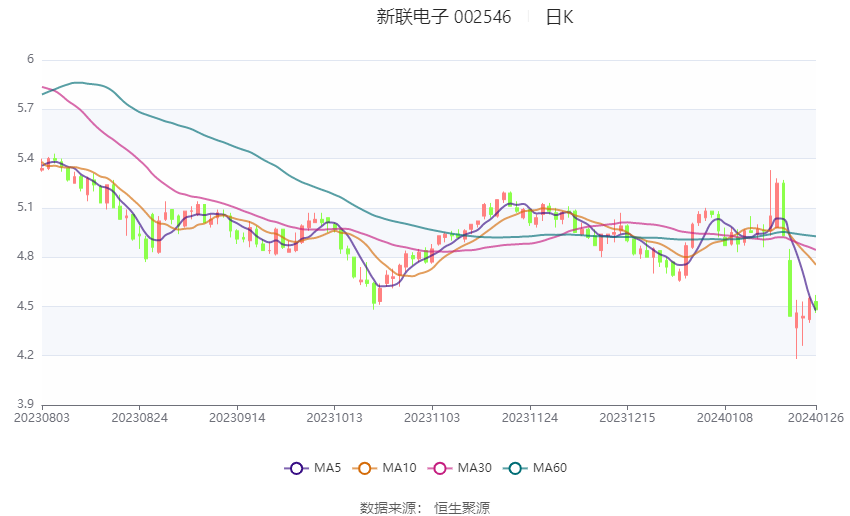Select the 20230803 date axis label
Screen dimensions: 850x516
click(x=42, y=418)
